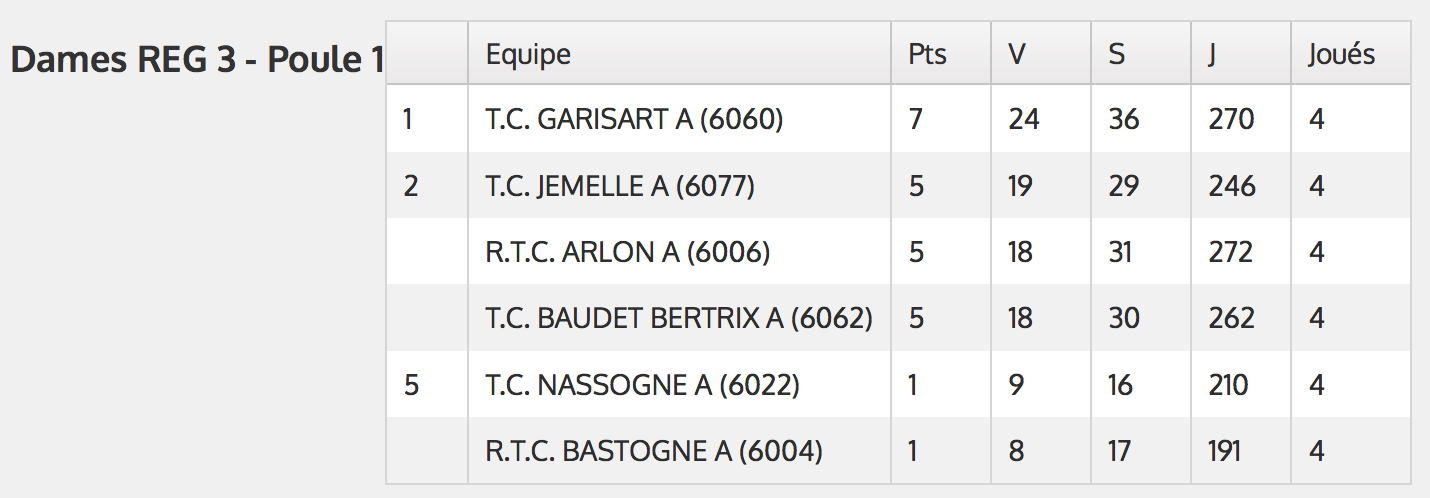Open the T.C. GARISART A (6060) team
Image resolution: width=1430 pixels, height=498 pixels.
(634, 119)
